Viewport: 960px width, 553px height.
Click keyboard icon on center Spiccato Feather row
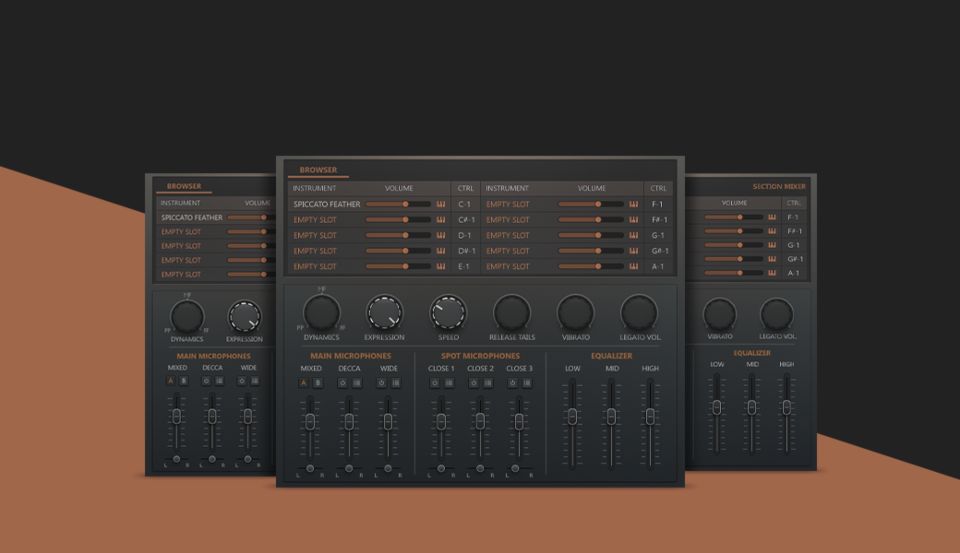coord(441,204)
